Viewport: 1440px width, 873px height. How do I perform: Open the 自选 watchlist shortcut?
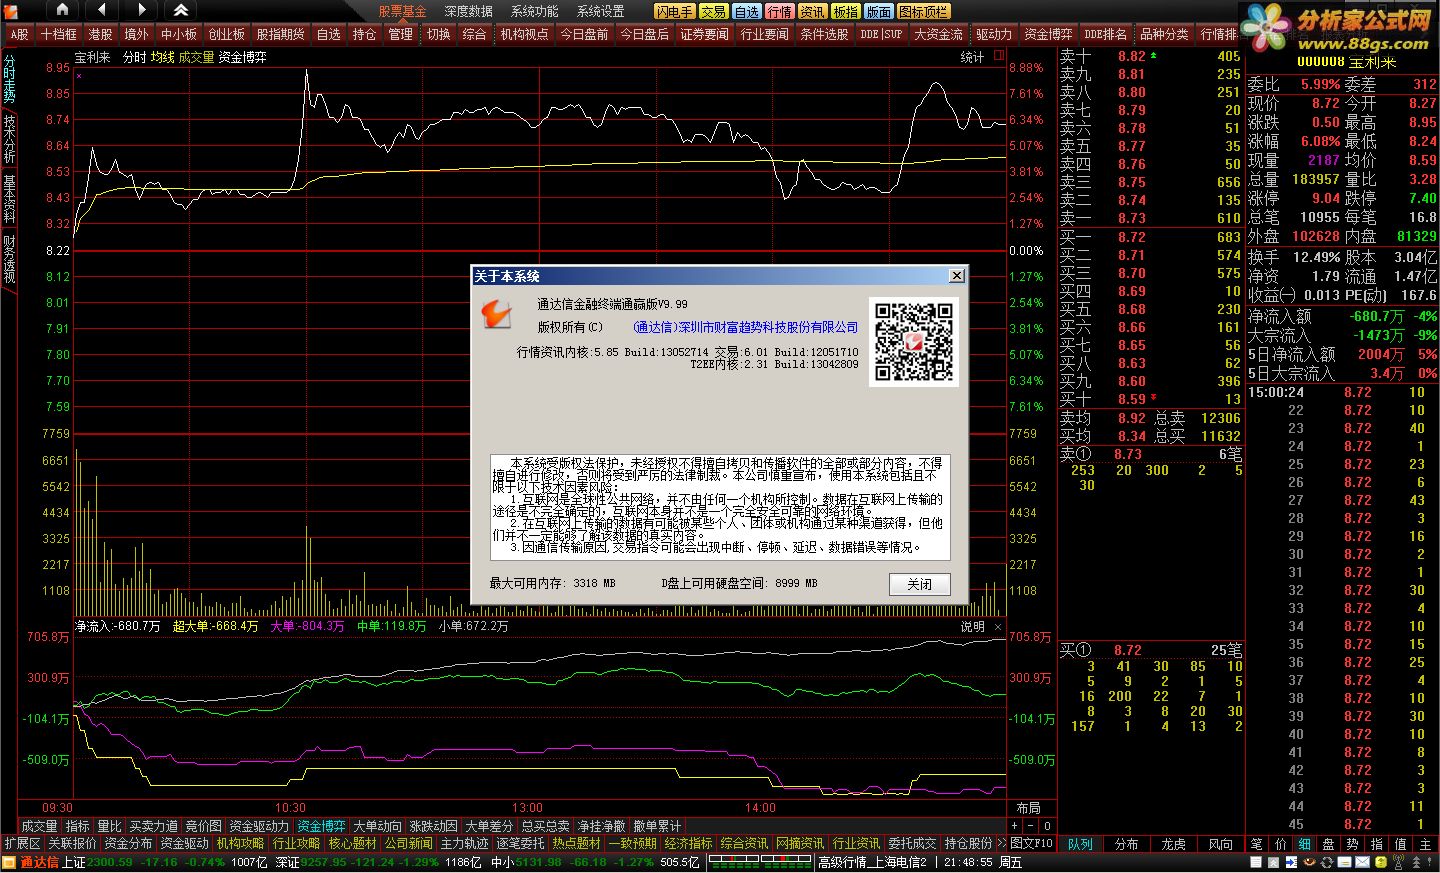coord(747,11)
